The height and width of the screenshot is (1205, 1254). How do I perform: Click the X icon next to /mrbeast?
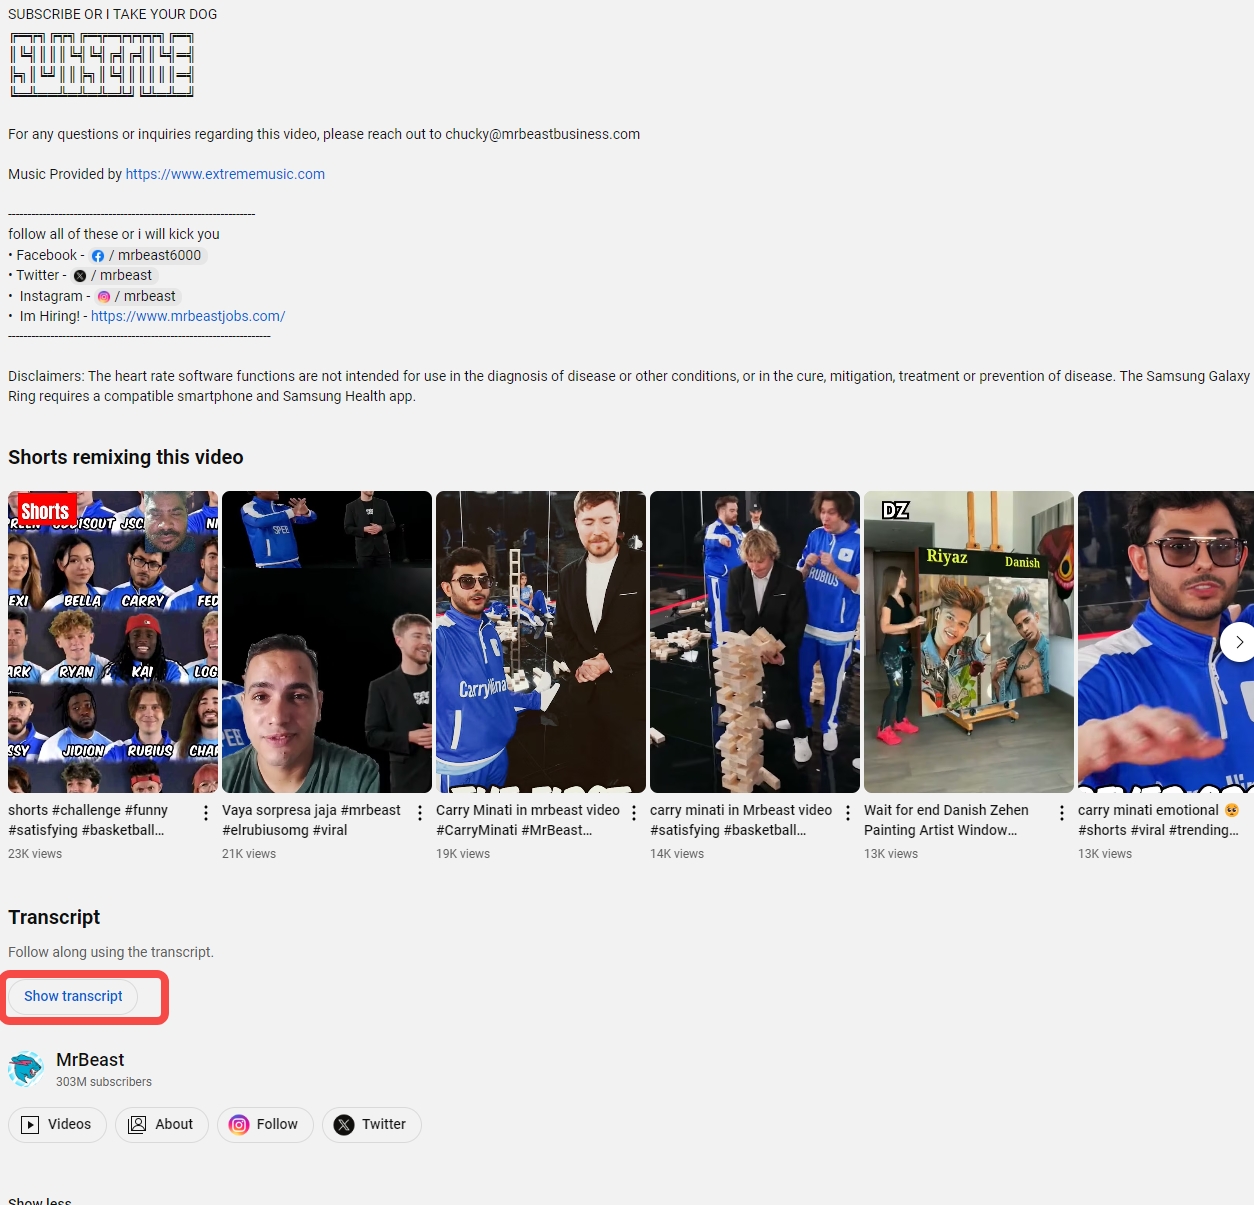(x=80, y=276)
